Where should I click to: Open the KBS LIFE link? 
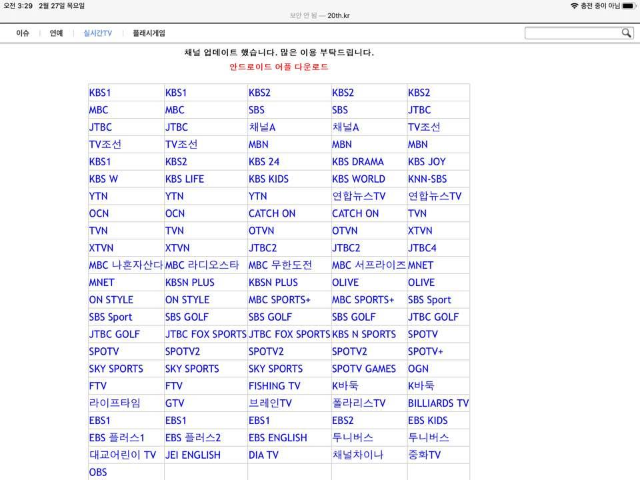pyautogui.click(x=184, y=179)
